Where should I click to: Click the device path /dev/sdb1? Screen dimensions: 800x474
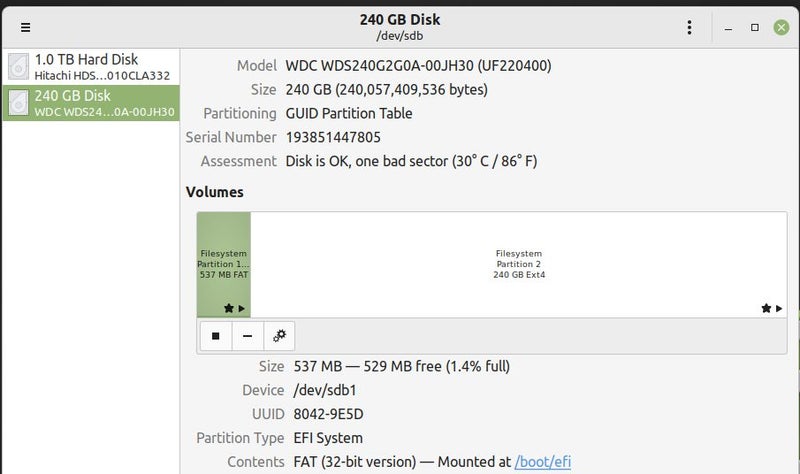[325, 390]
